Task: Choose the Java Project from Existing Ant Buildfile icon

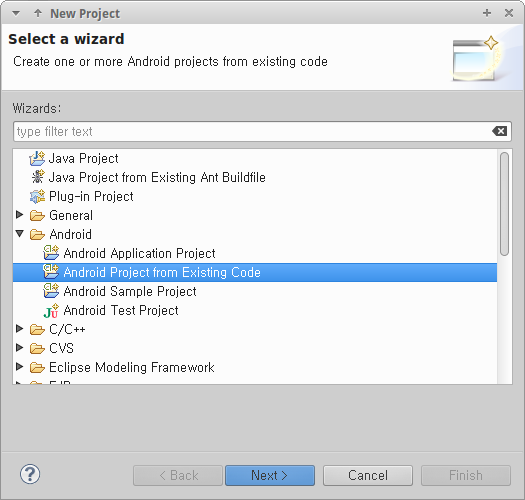Action: point(38,177)
